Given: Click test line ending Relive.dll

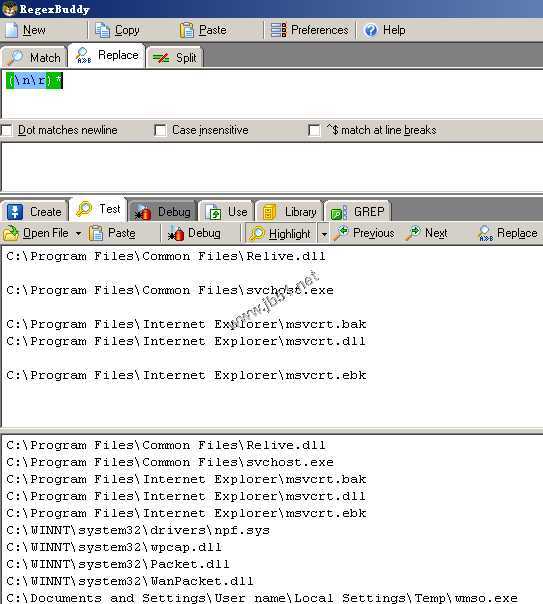Looking at the screenshot, I should [166, 256].
